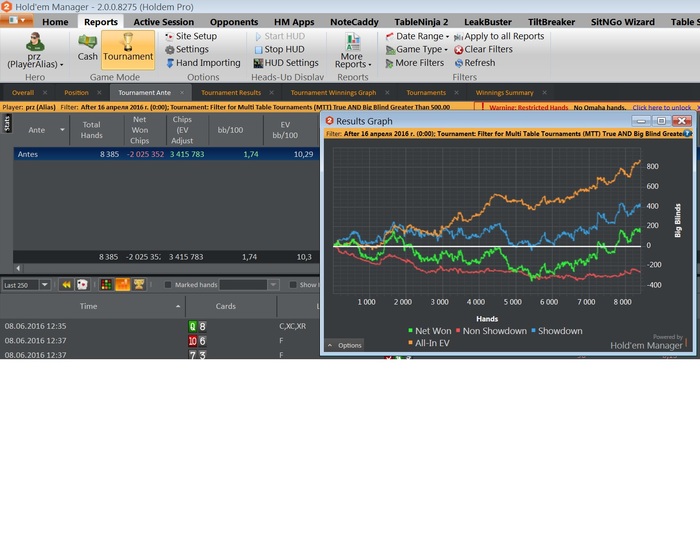The width and height of the screenshot is (700, 549).
Task: Click the trophy icon in hands toolbar
Action: (139, 285)
